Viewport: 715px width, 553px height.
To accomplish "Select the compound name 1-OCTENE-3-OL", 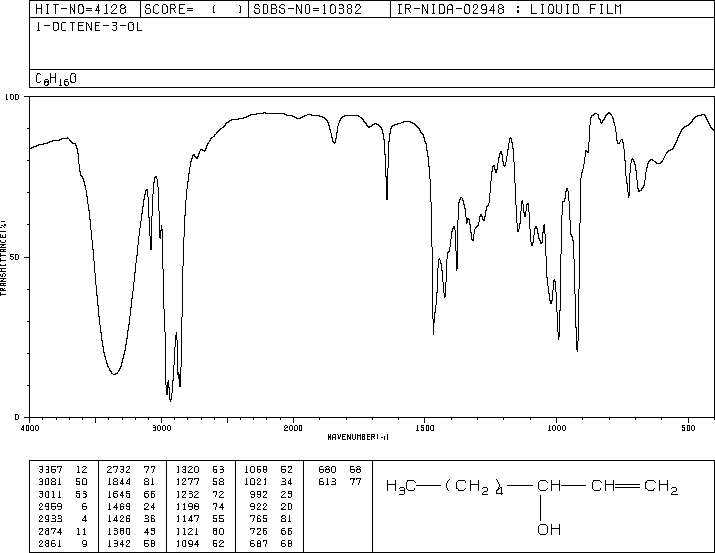I will pos(89,27).
